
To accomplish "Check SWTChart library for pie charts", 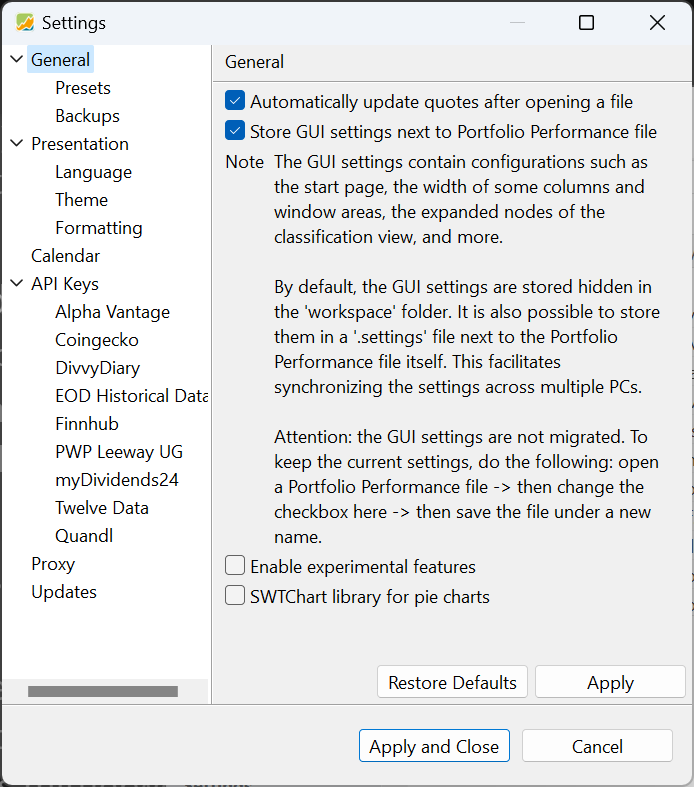I will (x=235, y=595).
